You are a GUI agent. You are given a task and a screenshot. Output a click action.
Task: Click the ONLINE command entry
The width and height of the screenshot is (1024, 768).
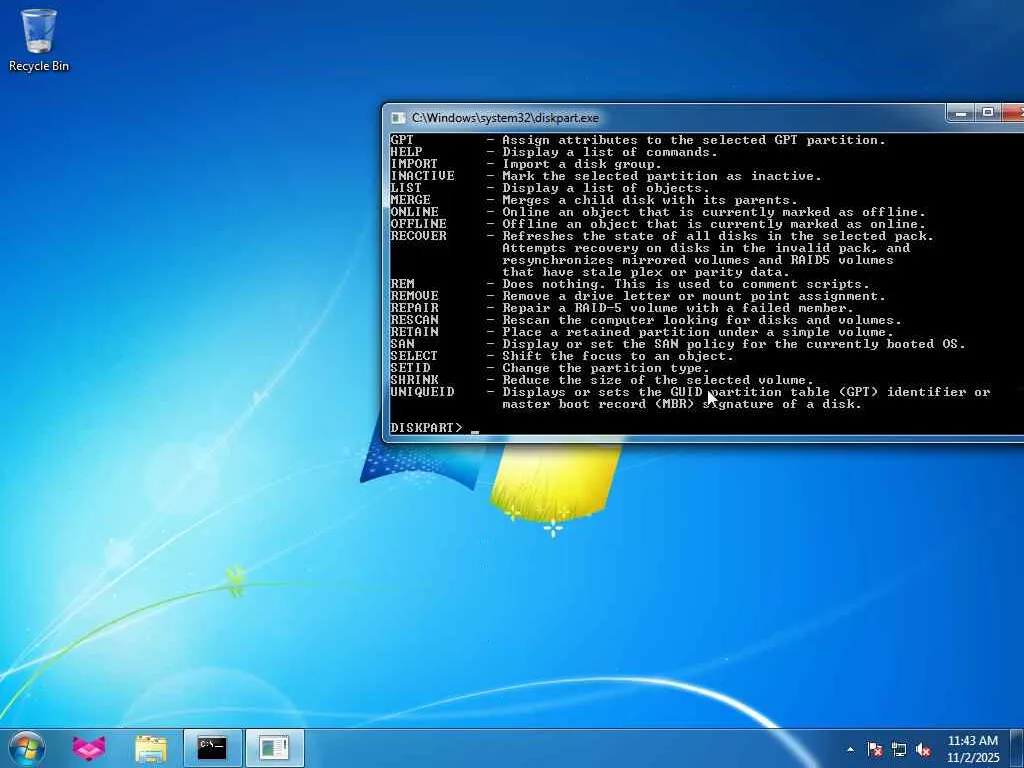(658, 212)
